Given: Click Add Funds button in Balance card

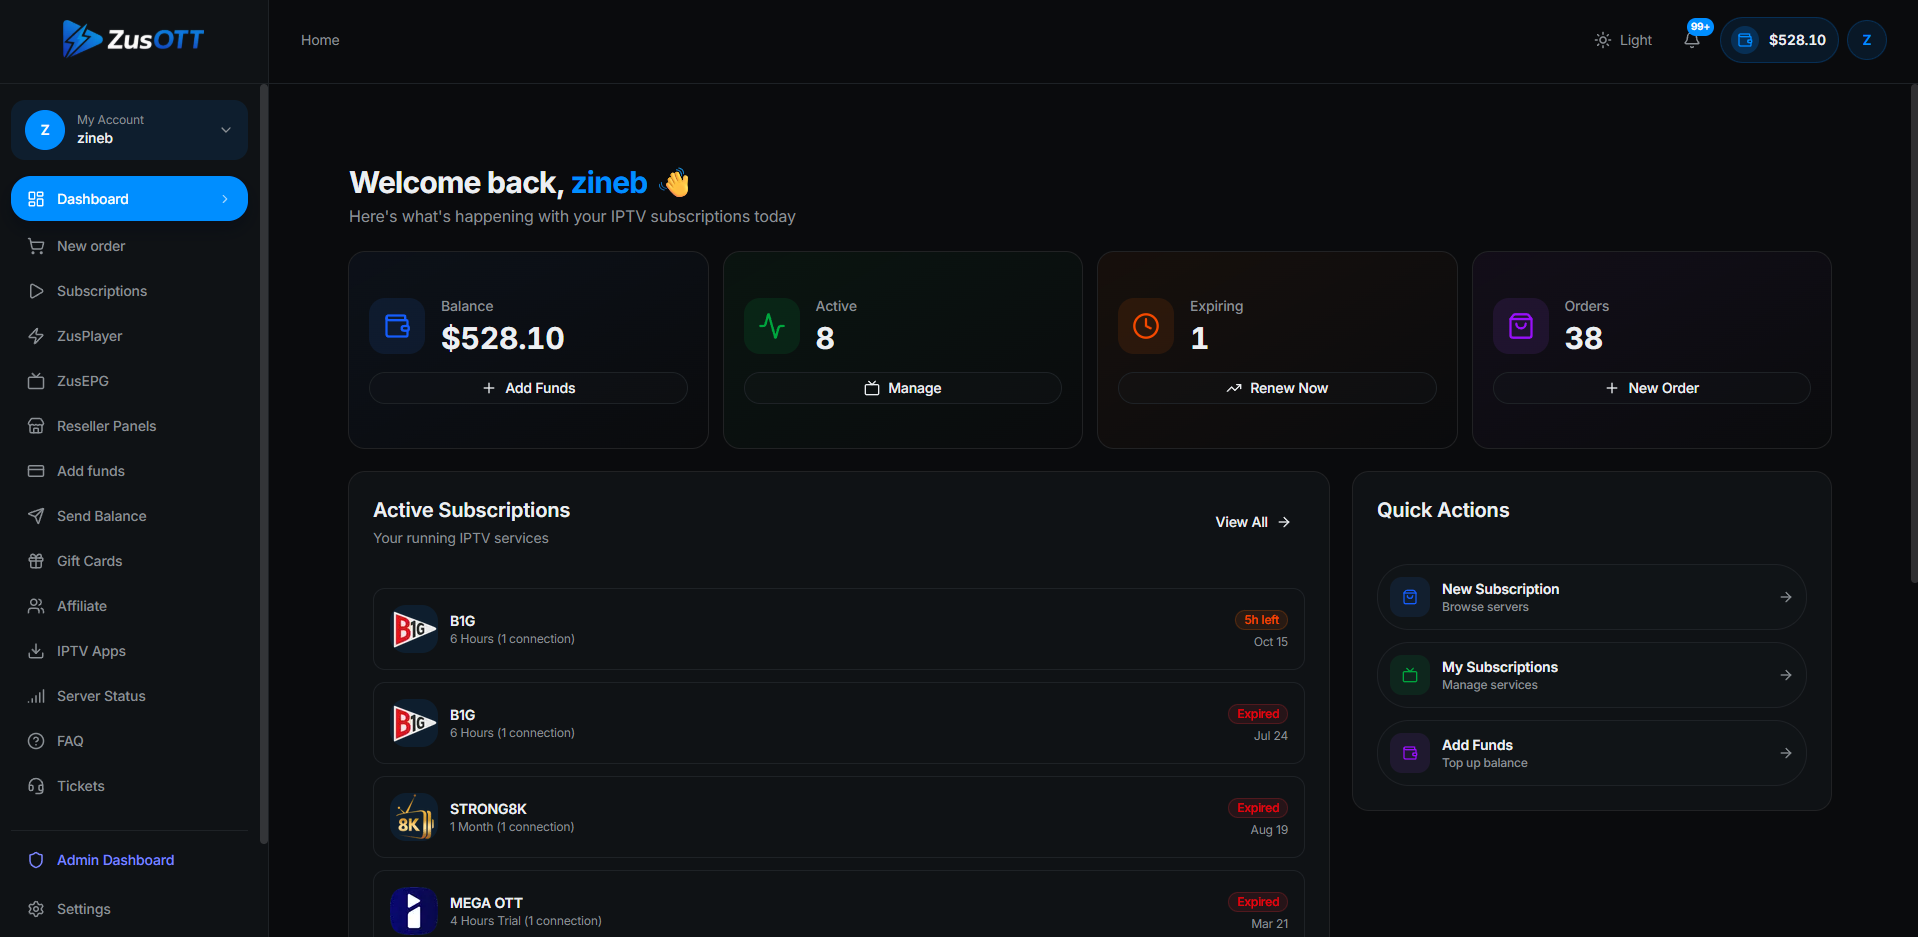Looking at the screenshot, I should [528, 388].
